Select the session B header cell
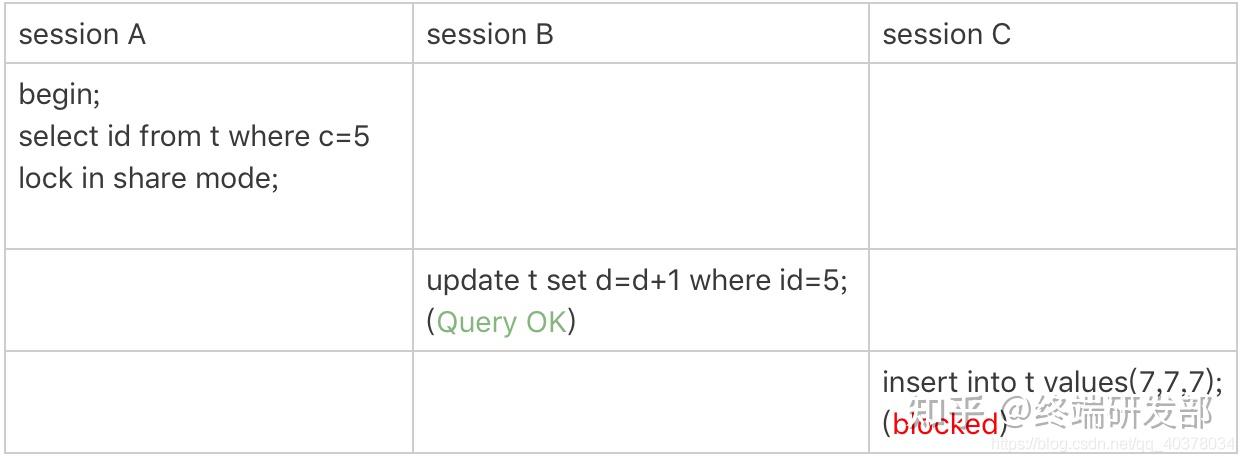The image size is (1244, 462). point(489,35)
